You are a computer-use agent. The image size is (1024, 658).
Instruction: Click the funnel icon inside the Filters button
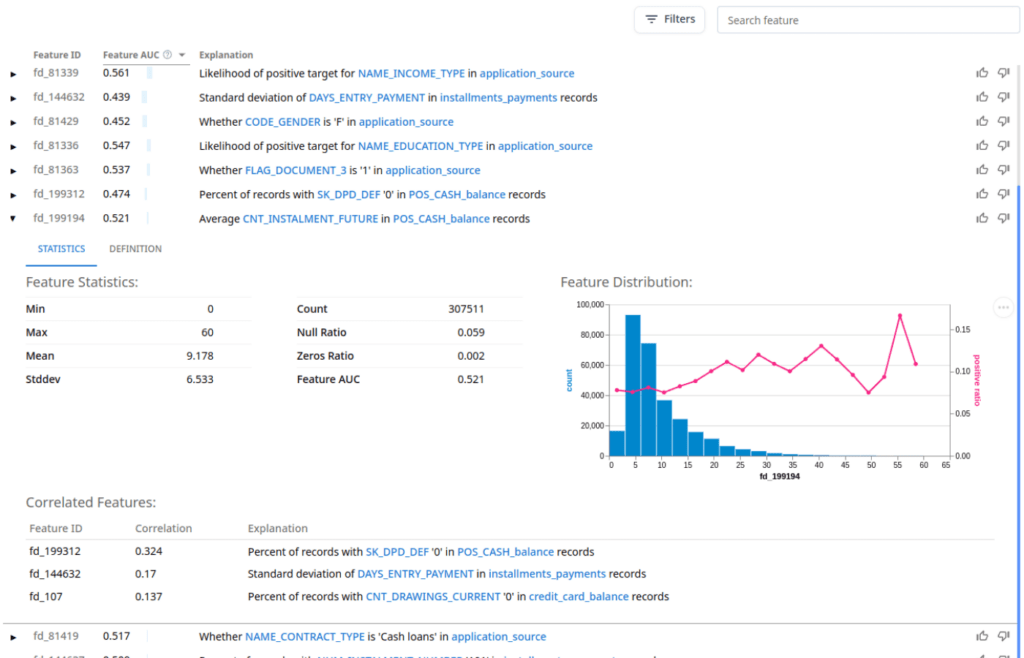pyautogui.click(x=652, y=19)
